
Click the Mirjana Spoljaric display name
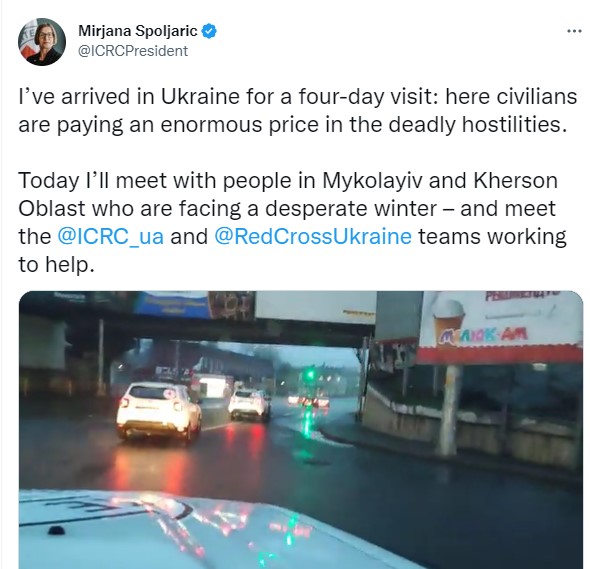tap(138, 31)
